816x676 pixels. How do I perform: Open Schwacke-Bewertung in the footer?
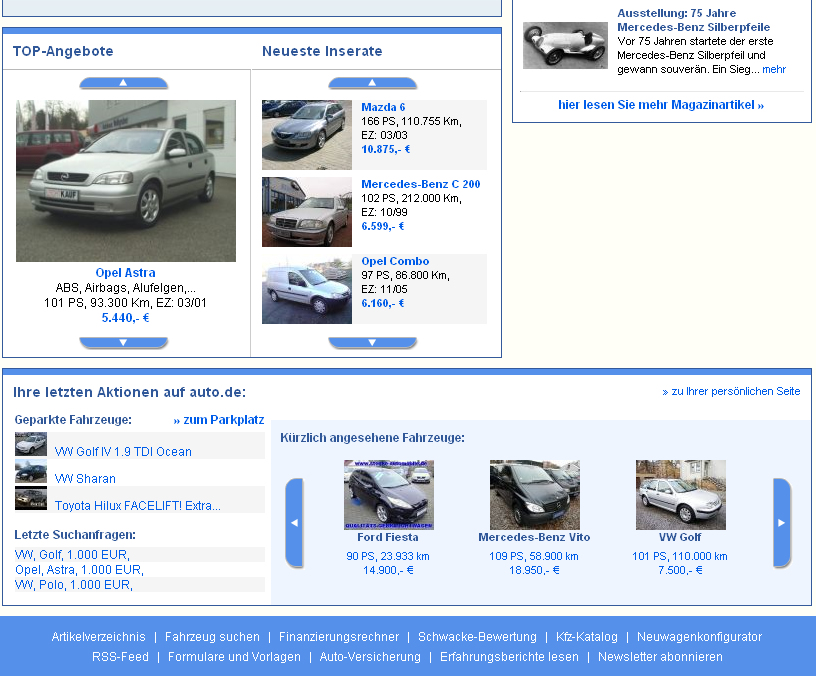[x=477, y=637]
